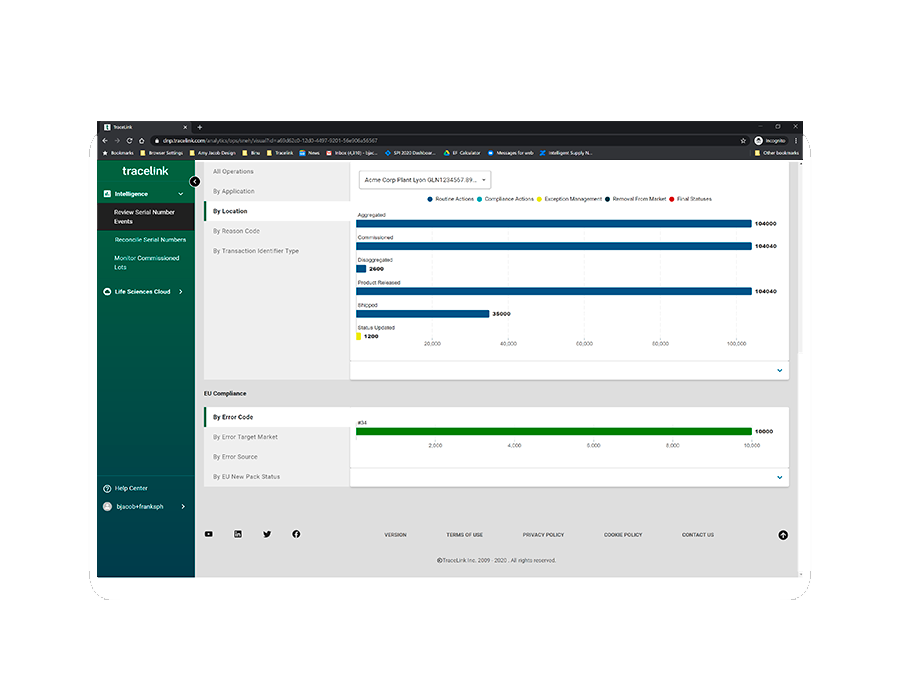
Task: Open the Intelligent Supply N... bookmark
Action: [x=566, y=153]
